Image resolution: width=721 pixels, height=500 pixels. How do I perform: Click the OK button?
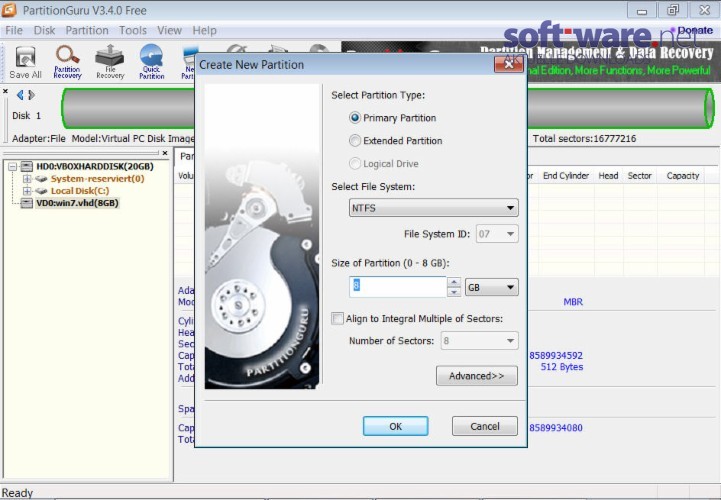click(395, 426)
